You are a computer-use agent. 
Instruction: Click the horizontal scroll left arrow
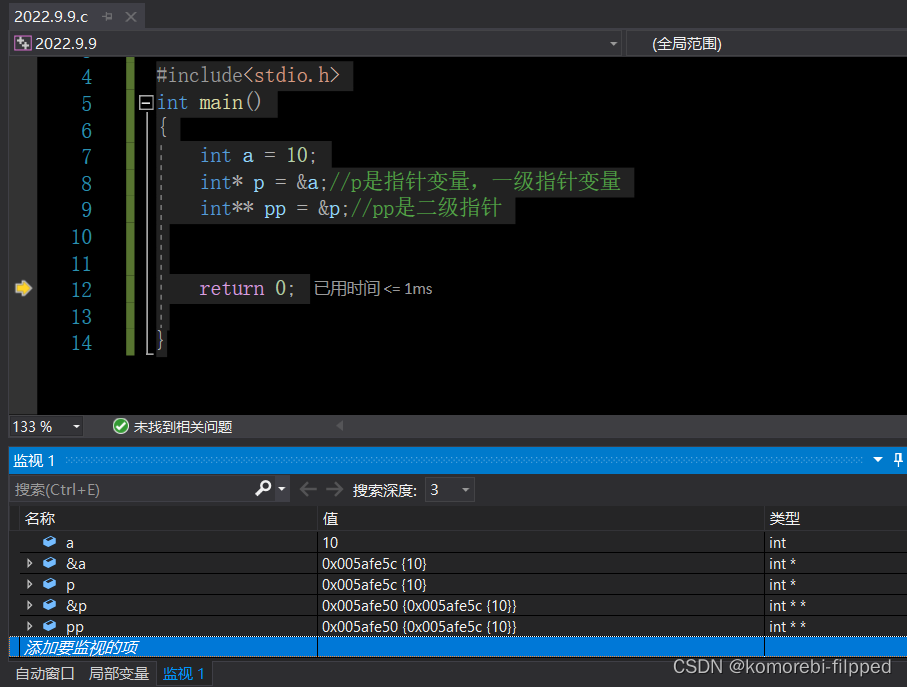coord(340,426)
